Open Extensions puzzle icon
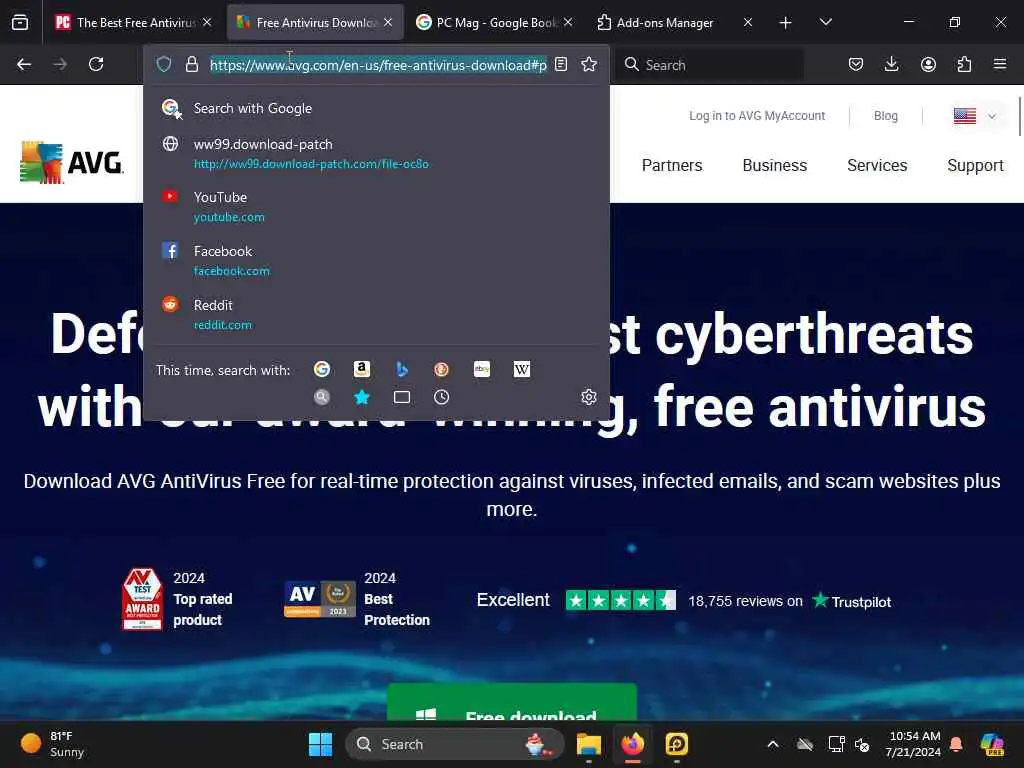Image resolution: width=1024 pixels, height=768 pixels. pos(964,64)
